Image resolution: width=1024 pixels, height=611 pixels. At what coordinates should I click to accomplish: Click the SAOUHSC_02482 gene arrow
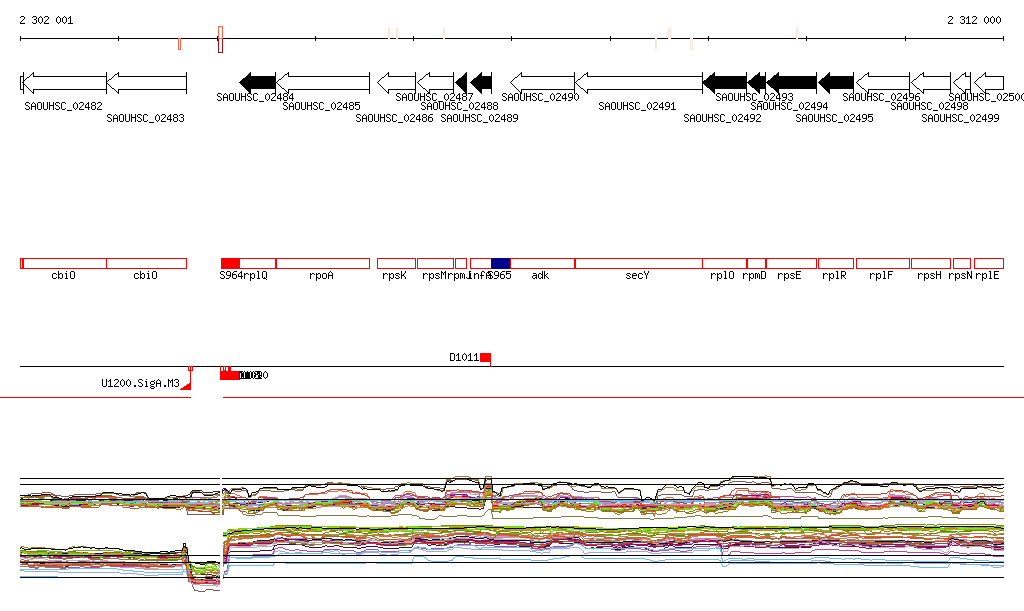pos(63,82)
